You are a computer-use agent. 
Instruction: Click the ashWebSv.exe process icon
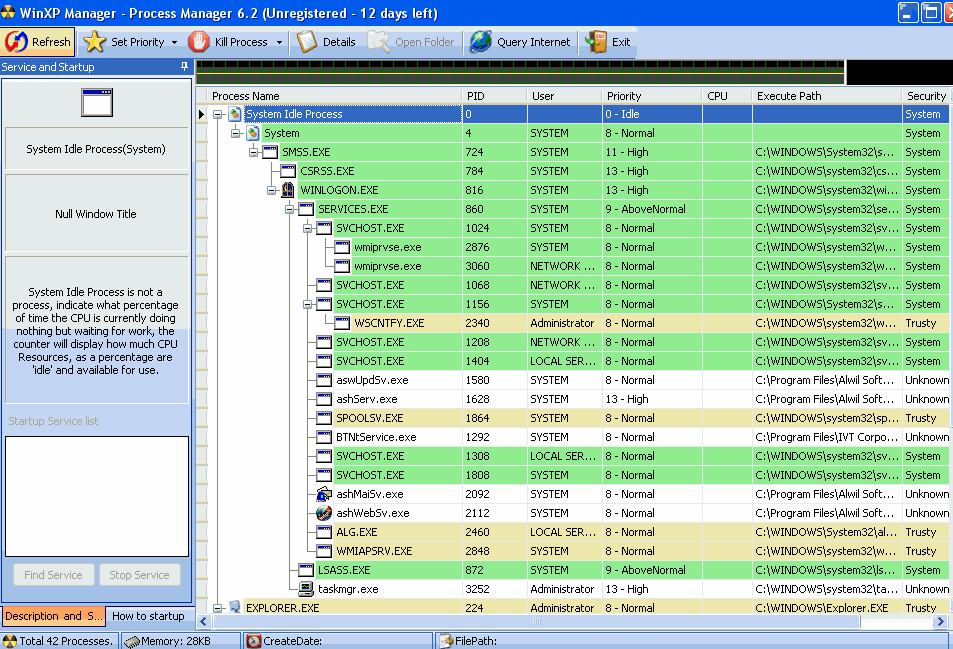click(324, 513)
